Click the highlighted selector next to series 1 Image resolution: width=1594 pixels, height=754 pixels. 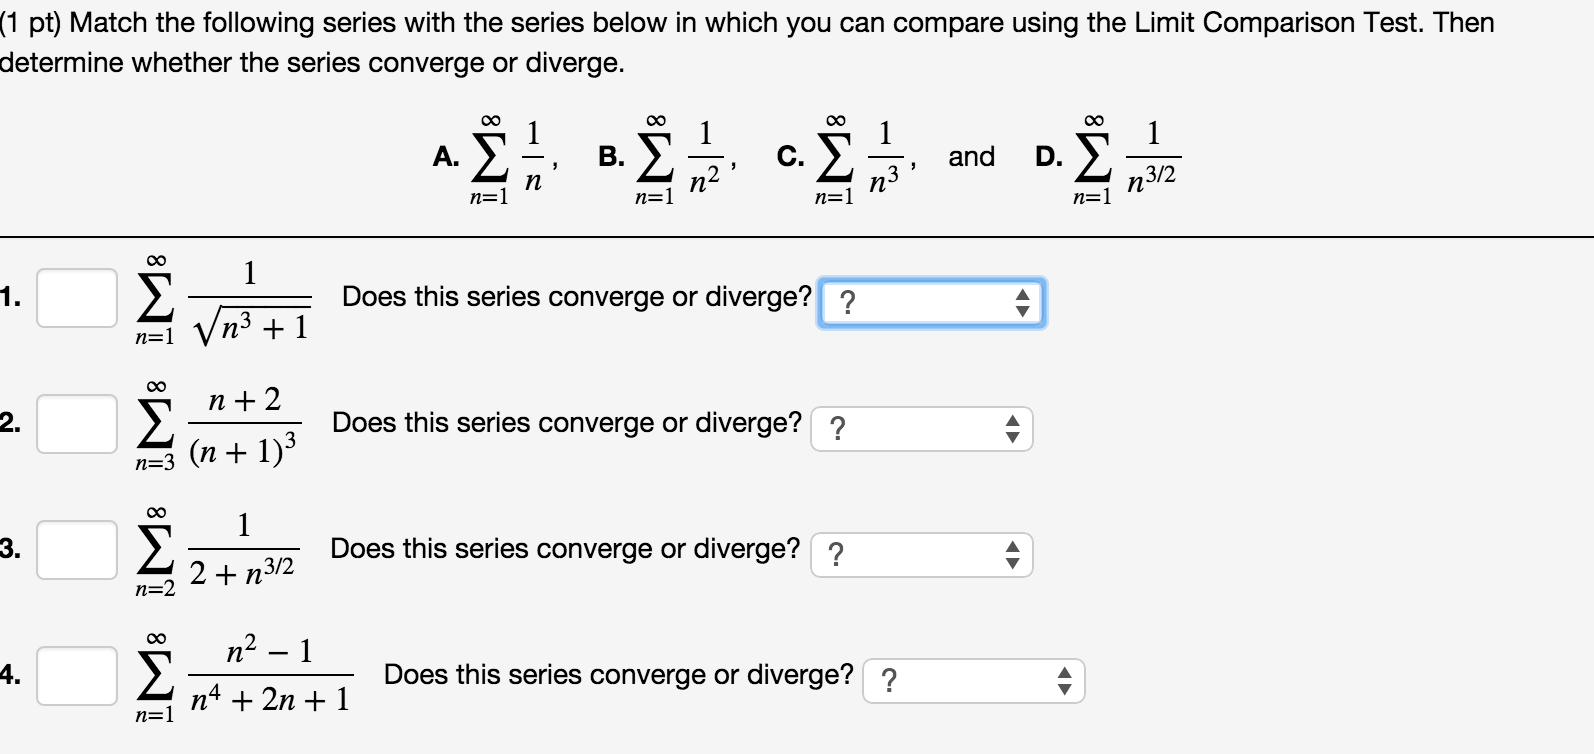[x=930, y=302]
